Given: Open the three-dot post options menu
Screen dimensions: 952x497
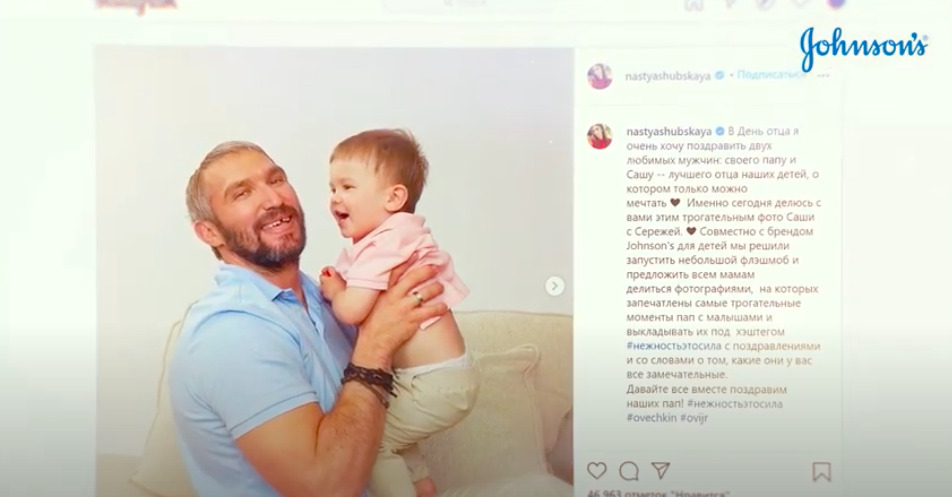Looking at the screenshot, I should tap(823, 75).
